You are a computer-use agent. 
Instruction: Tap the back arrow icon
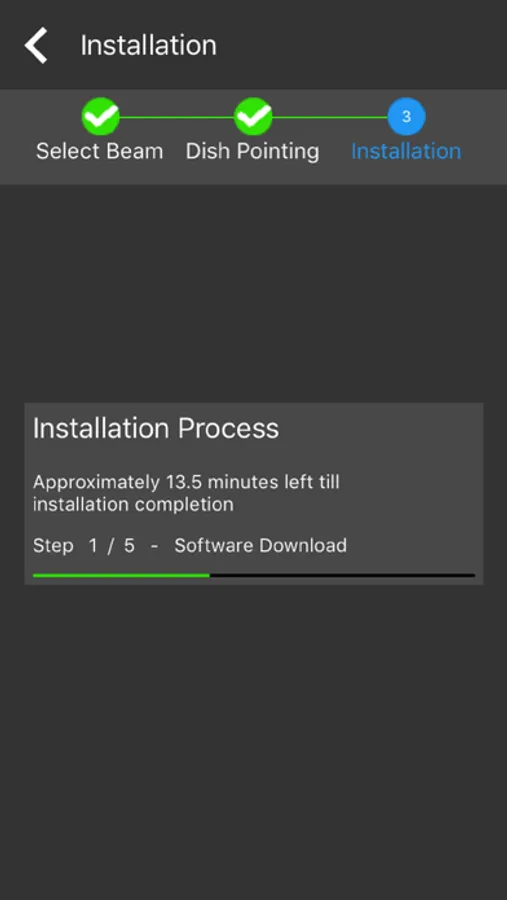tap(36, 45)
